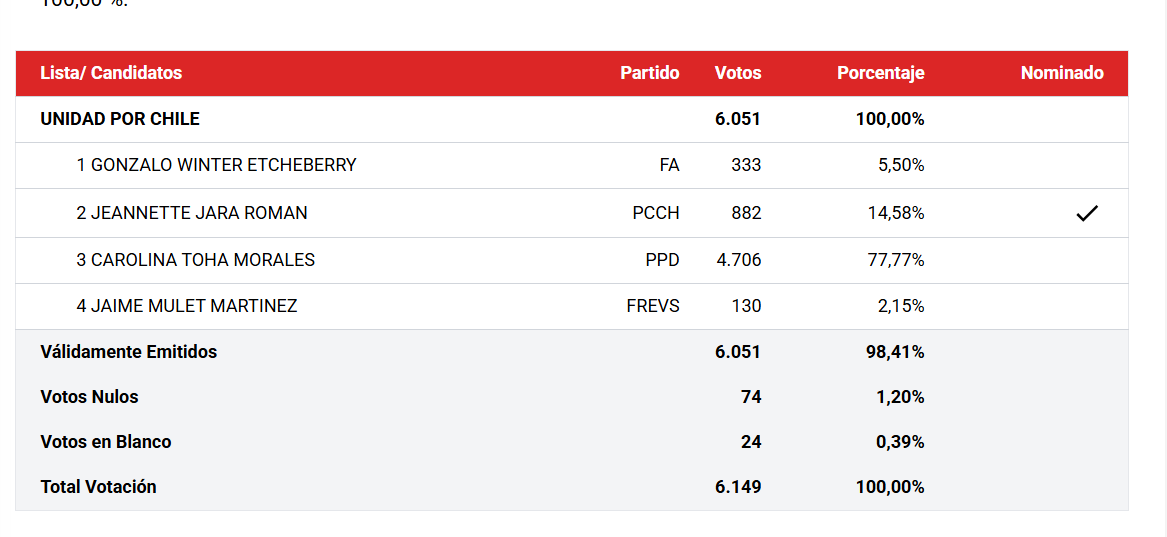Screen dimensions: 1167x537
Task: Select the Votos en Blanco row label
Action: tap(106, 442)
